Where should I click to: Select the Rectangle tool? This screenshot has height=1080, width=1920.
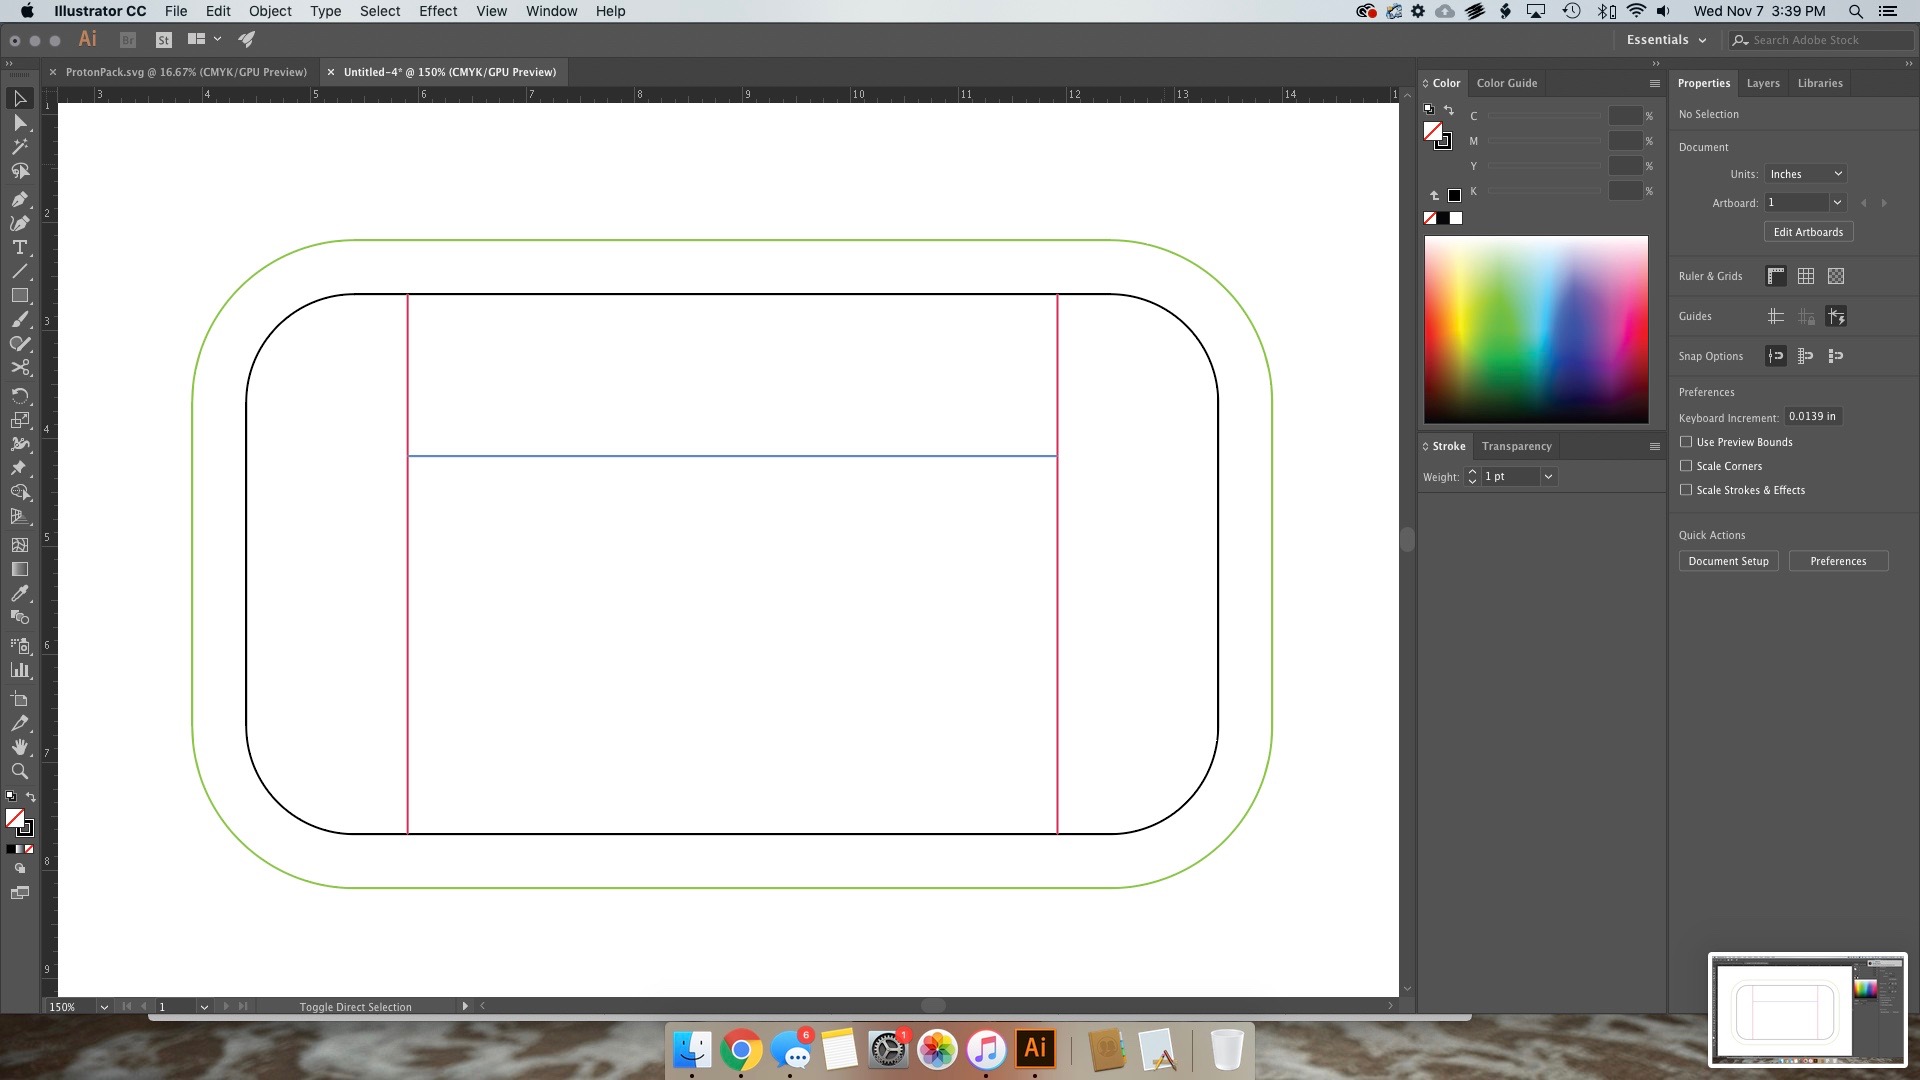click(x=19, y=296)
